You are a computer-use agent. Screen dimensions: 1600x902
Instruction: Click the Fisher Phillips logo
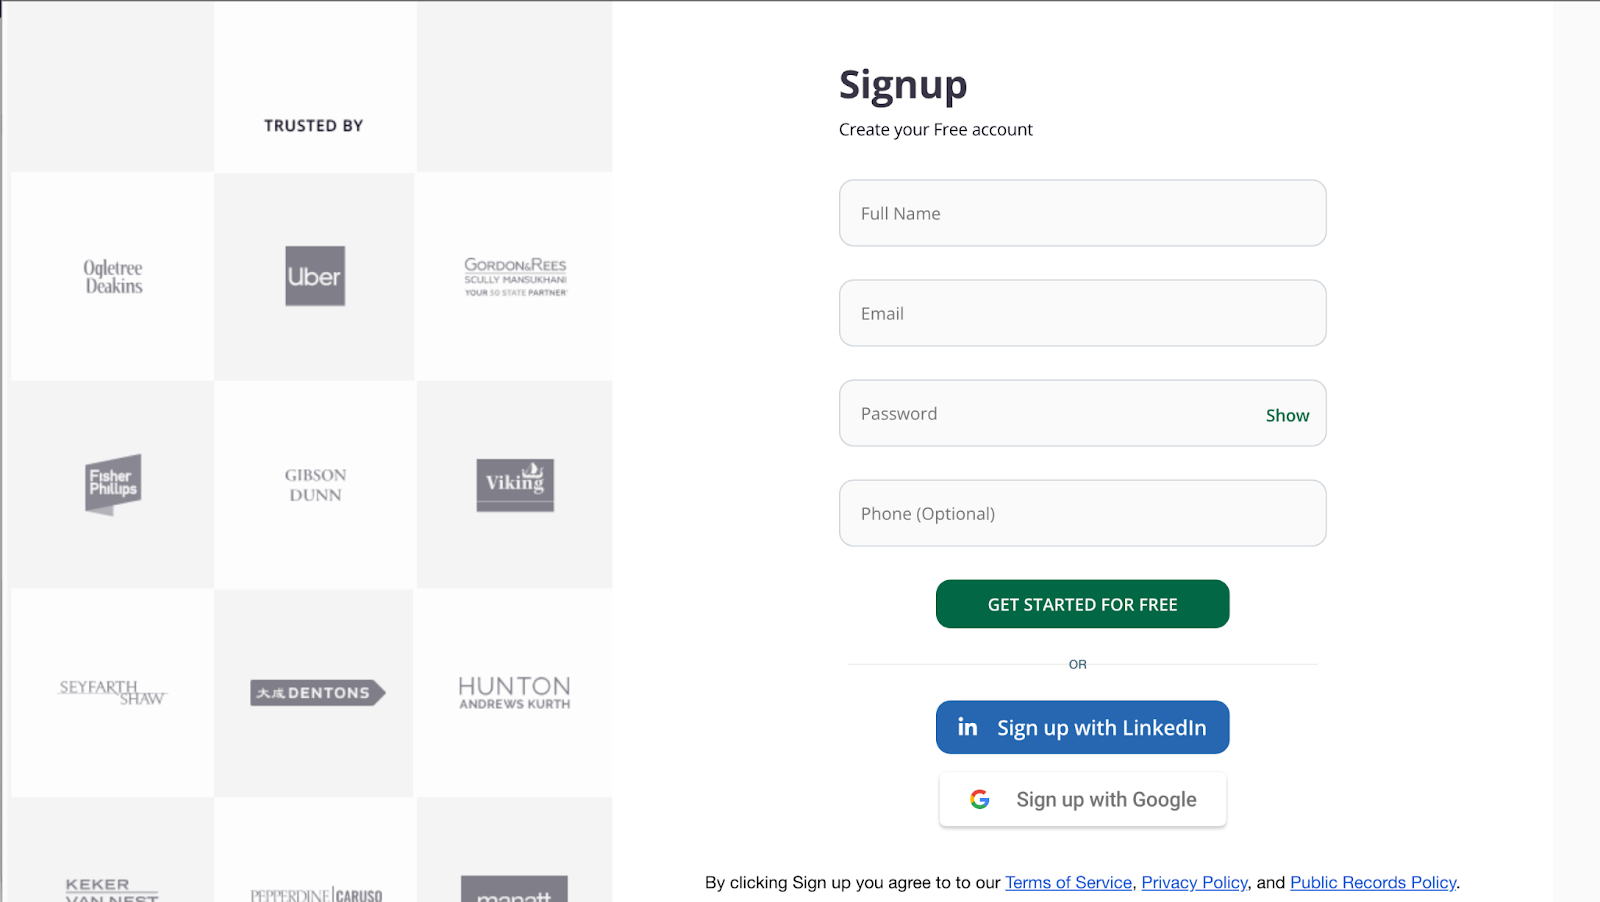113,484
